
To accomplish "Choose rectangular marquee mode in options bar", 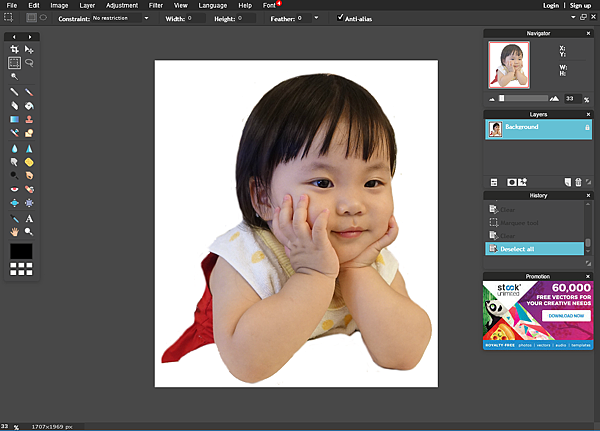I will tap(31, 18).
